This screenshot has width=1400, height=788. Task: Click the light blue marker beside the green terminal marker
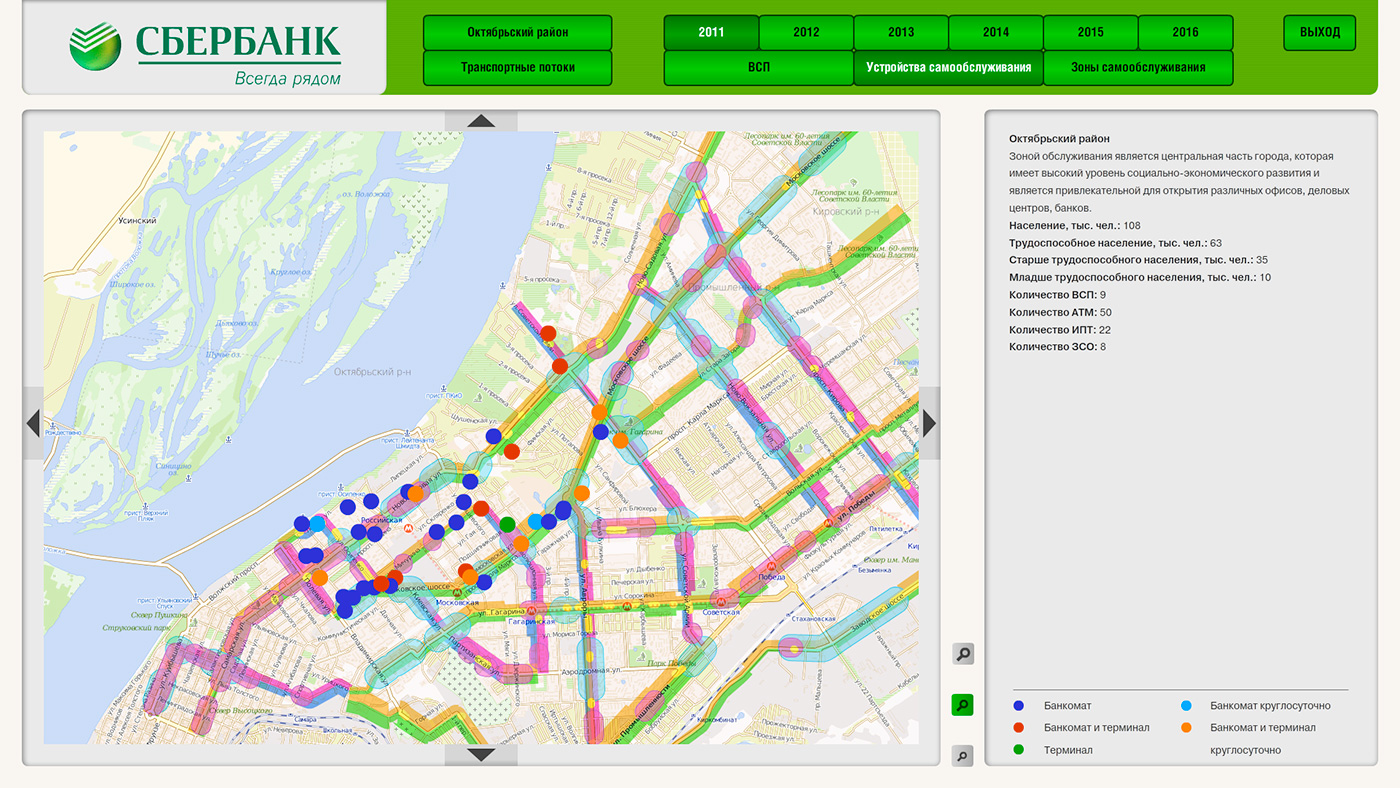[536, 521]
